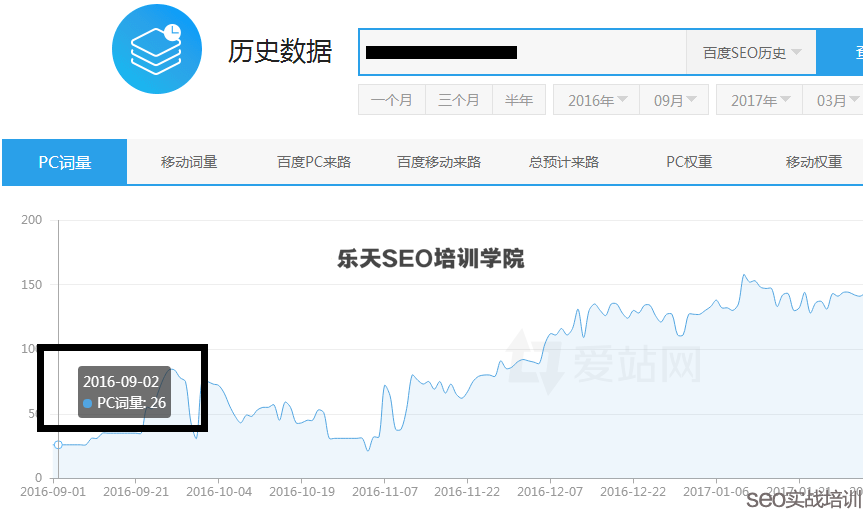
Task: Click the 150 value on the y-axis
Action: [31, 285]
